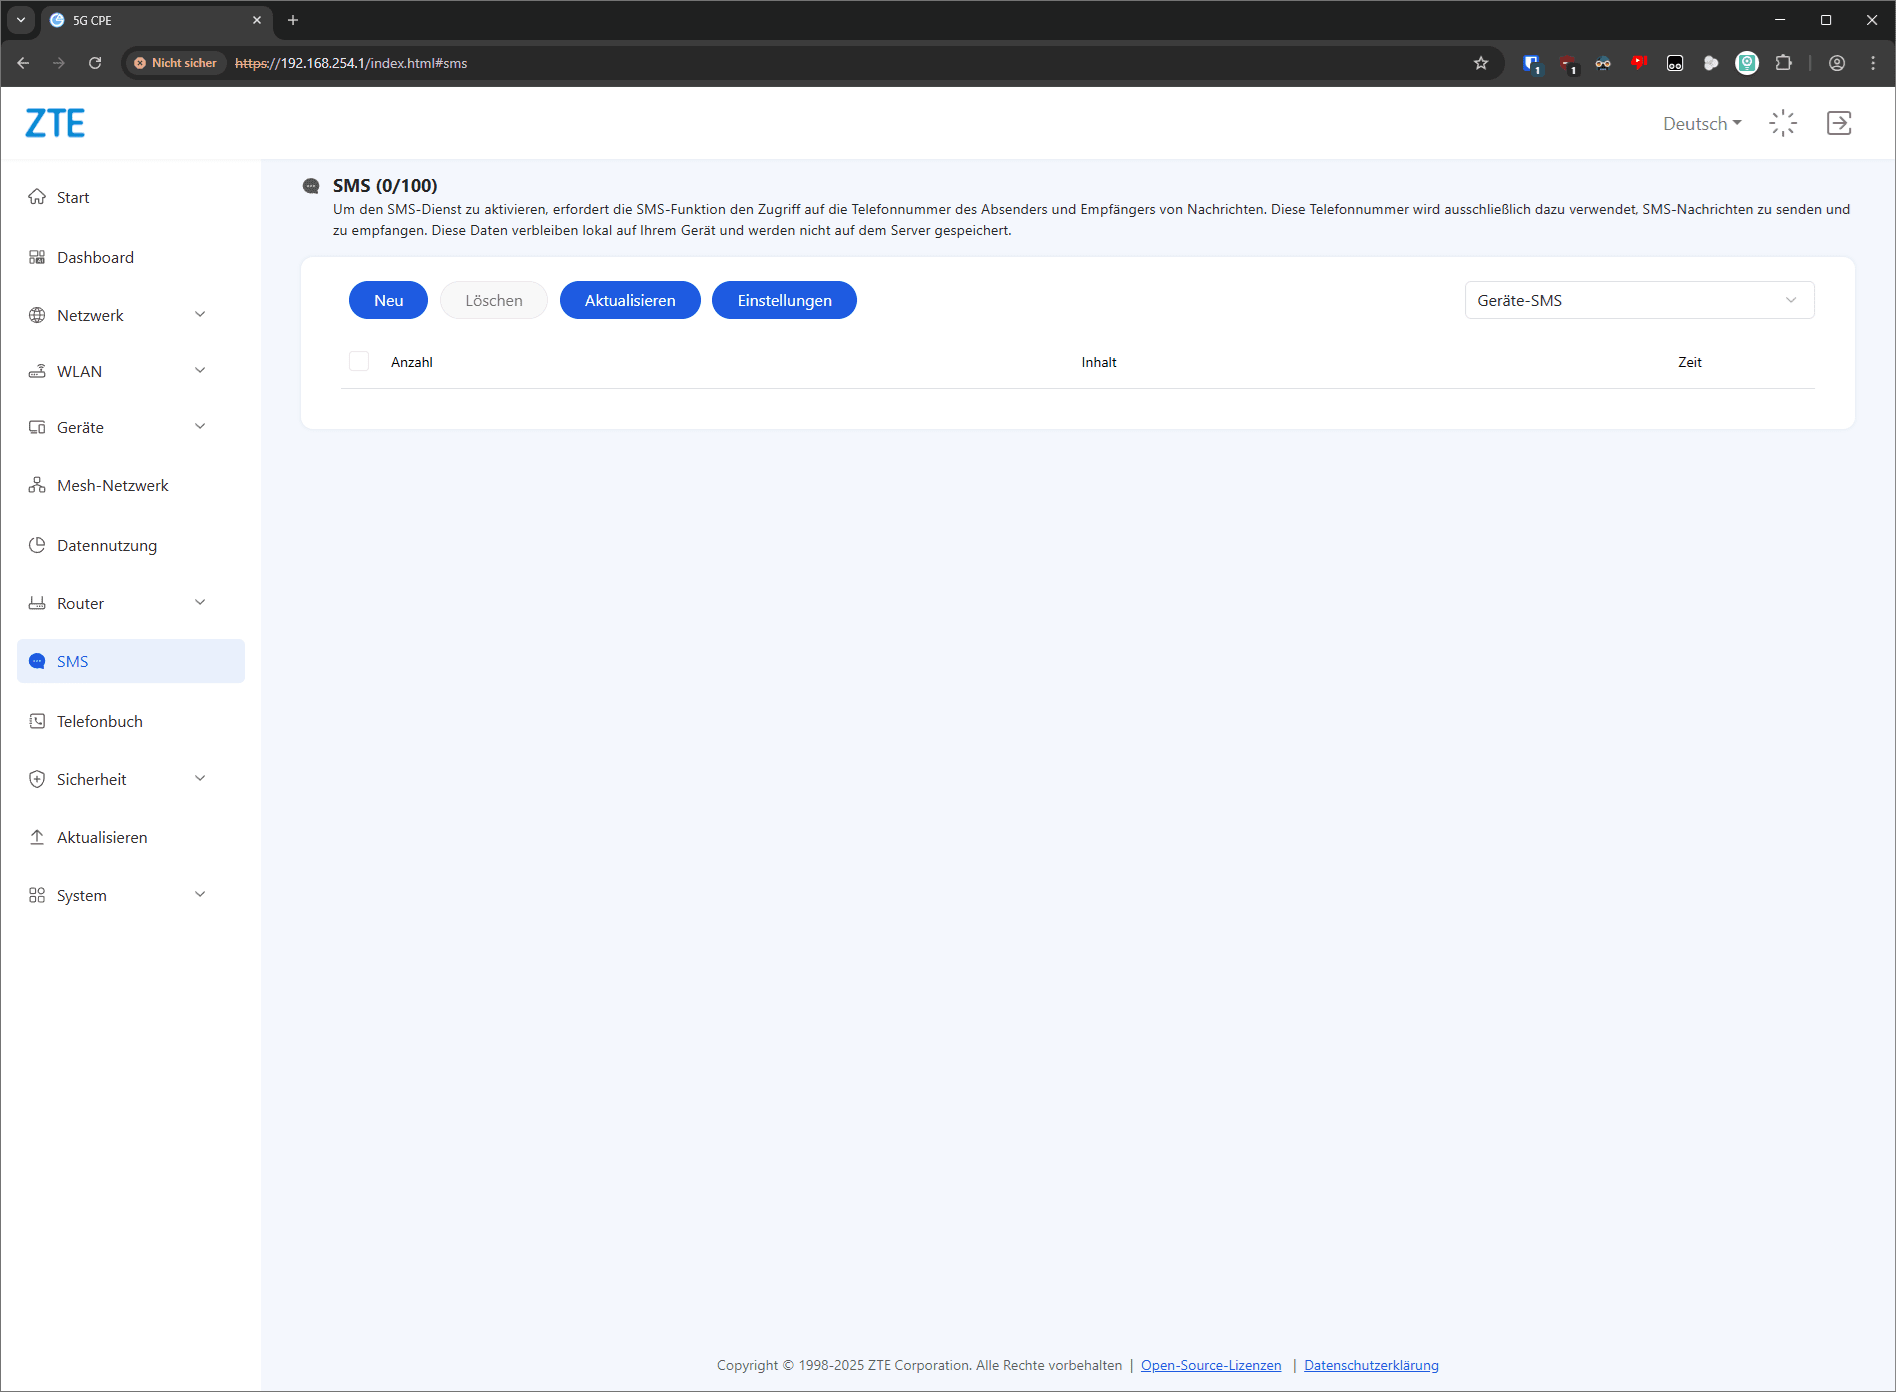The width and height of the screenshot is (1896, 1392).
Task: Click the Löschen button
Action: (x=494, y=300)
